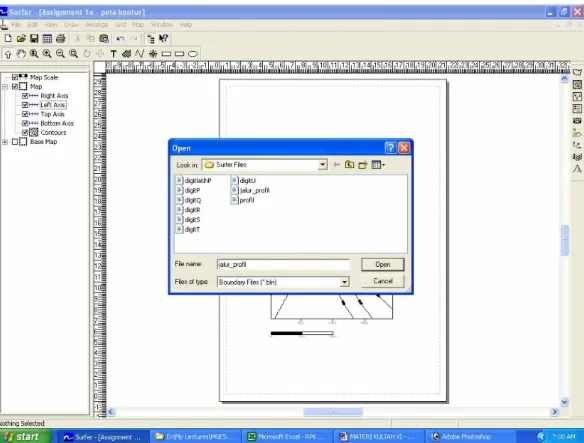Open the File menu
Image resolution: width=584 pixels, height=443 pixels.
click(x=16, y=25)
